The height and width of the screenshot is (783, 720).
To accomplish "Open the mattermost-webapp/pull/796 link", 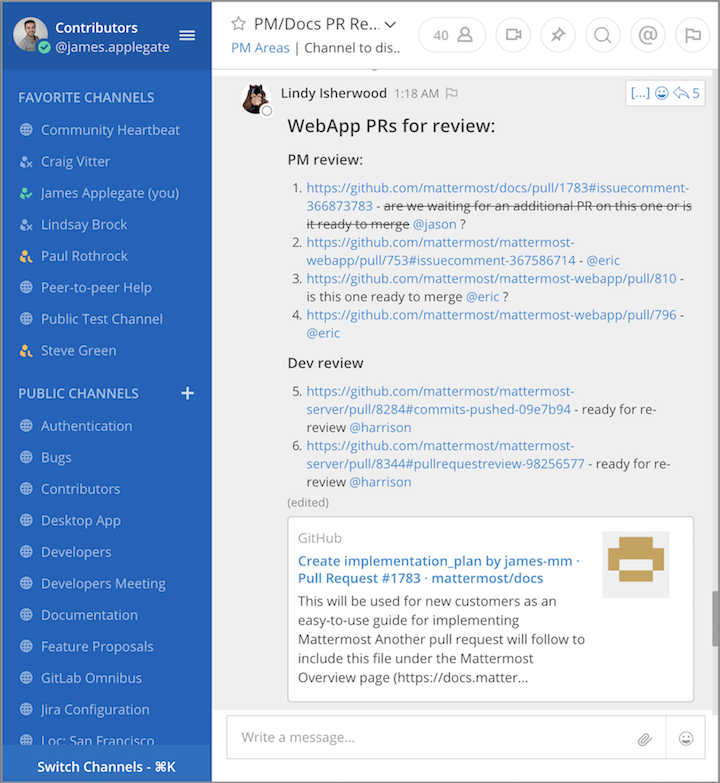I will point(491,315).
